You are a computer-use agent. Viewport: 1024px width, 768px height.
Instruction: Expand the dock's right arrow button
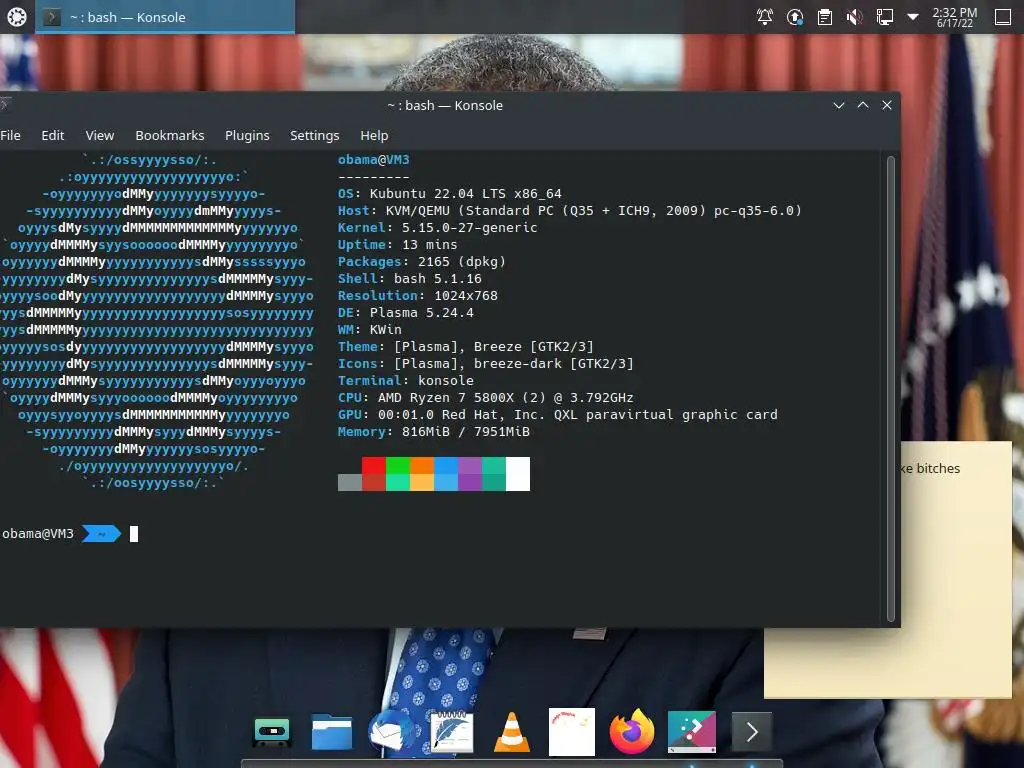[752, 731]
